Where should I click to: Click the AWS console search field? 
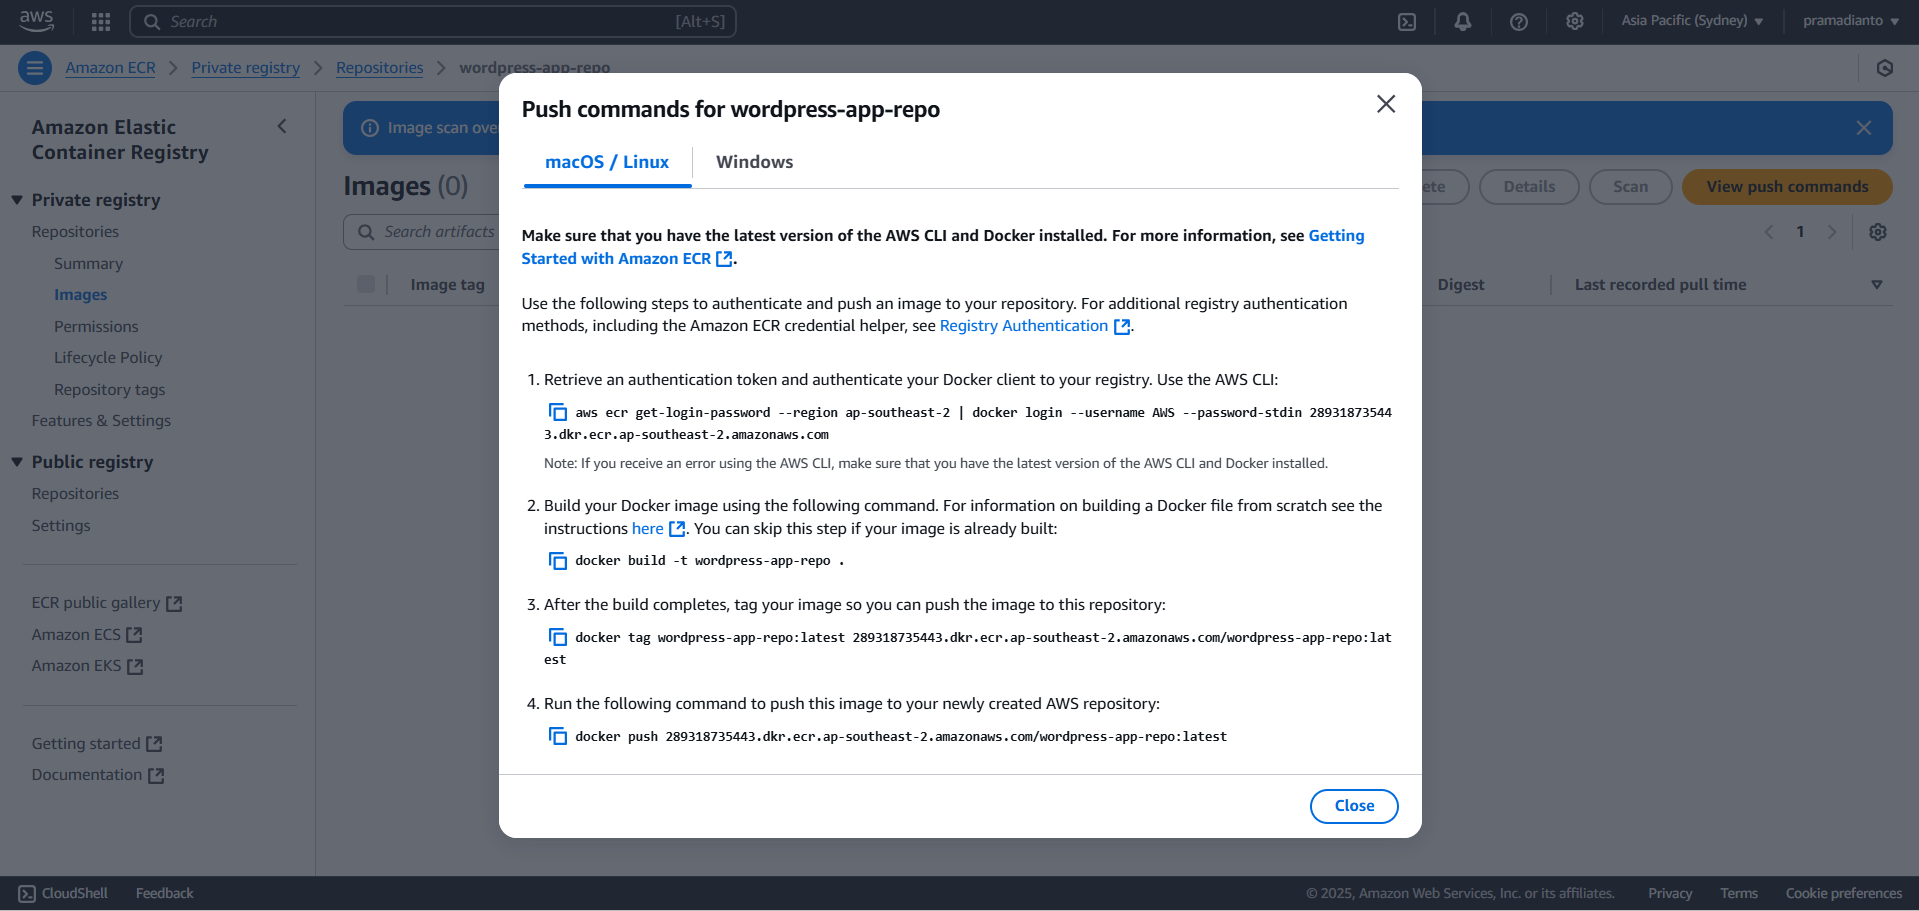pos(433,21)
